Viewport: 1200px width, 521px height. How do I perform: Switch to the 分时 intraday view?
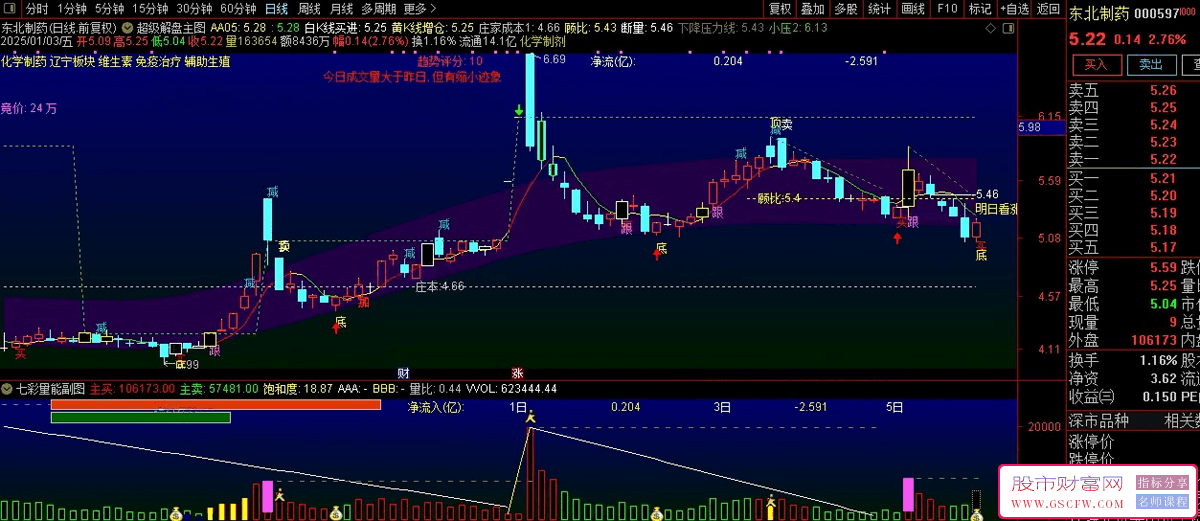click(37, 8)
